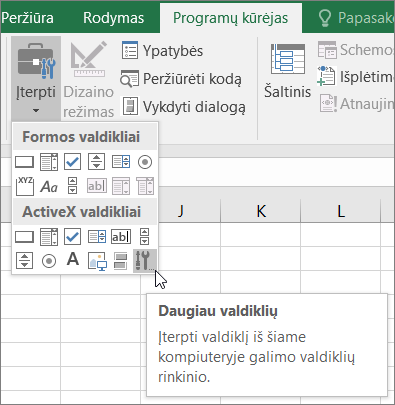Screen dimensions: 395x405
Task: Click the Dizaino režimas button
Action: (88, 79)
